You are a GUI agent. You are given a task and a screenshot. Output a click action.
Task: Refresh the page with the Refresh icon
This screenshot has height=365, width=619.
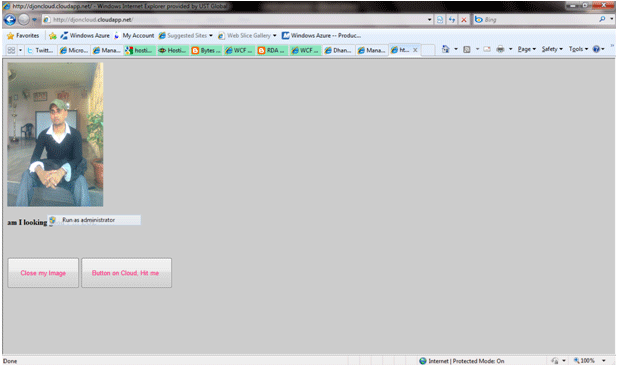(452, 19)
